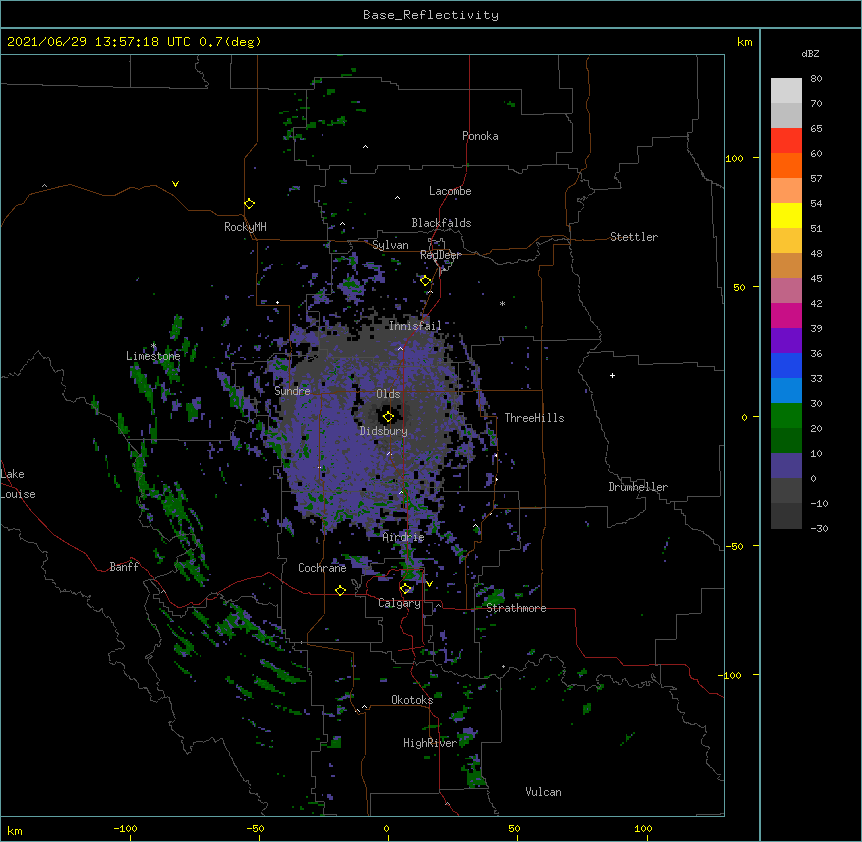
Task: Click the Sylvan label
Action: tap(390, 245)
